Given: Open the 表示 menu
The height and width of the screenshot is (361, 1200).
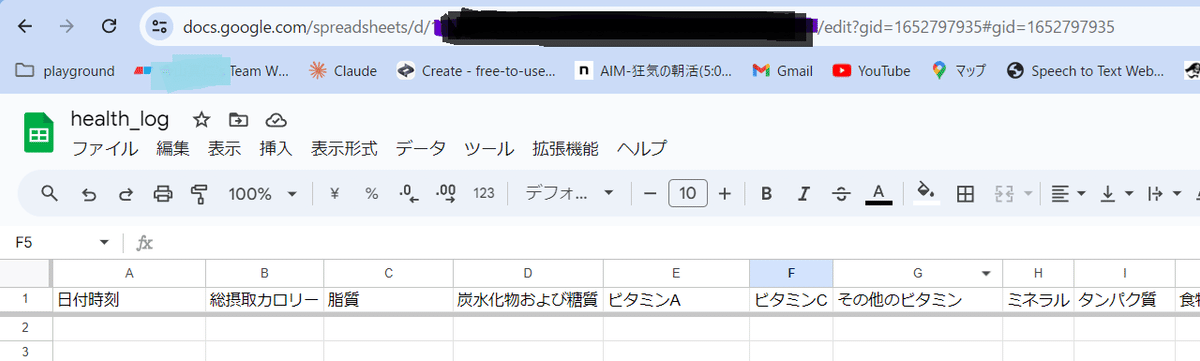Looking at the screenshot, I should (x=224, y=149).
